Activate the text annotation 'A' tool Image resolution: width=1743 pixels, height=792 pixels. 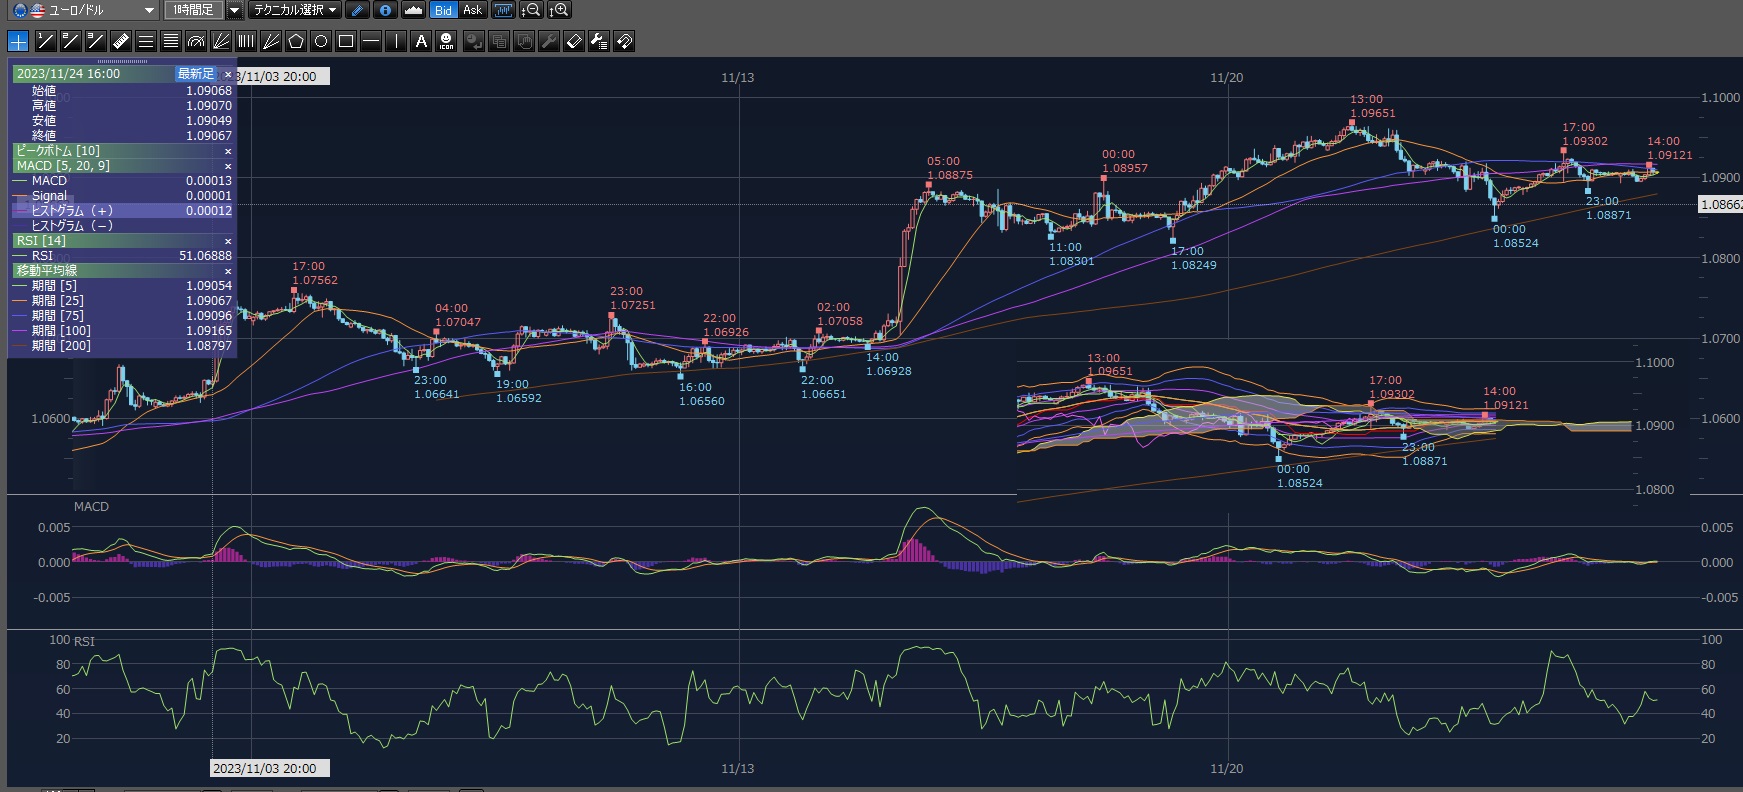tap(421, 41)
